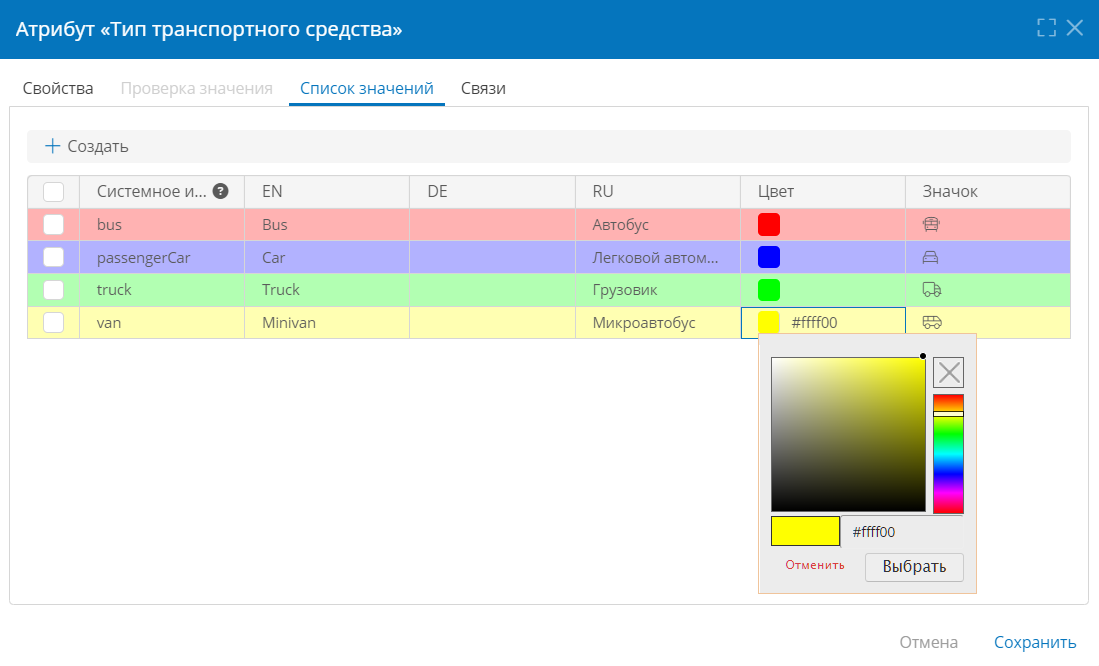The image size is (1099, 666).
Task: Click the 'Грузовик' RU cell
Action: pyautogui.click(x=657, y=290)
